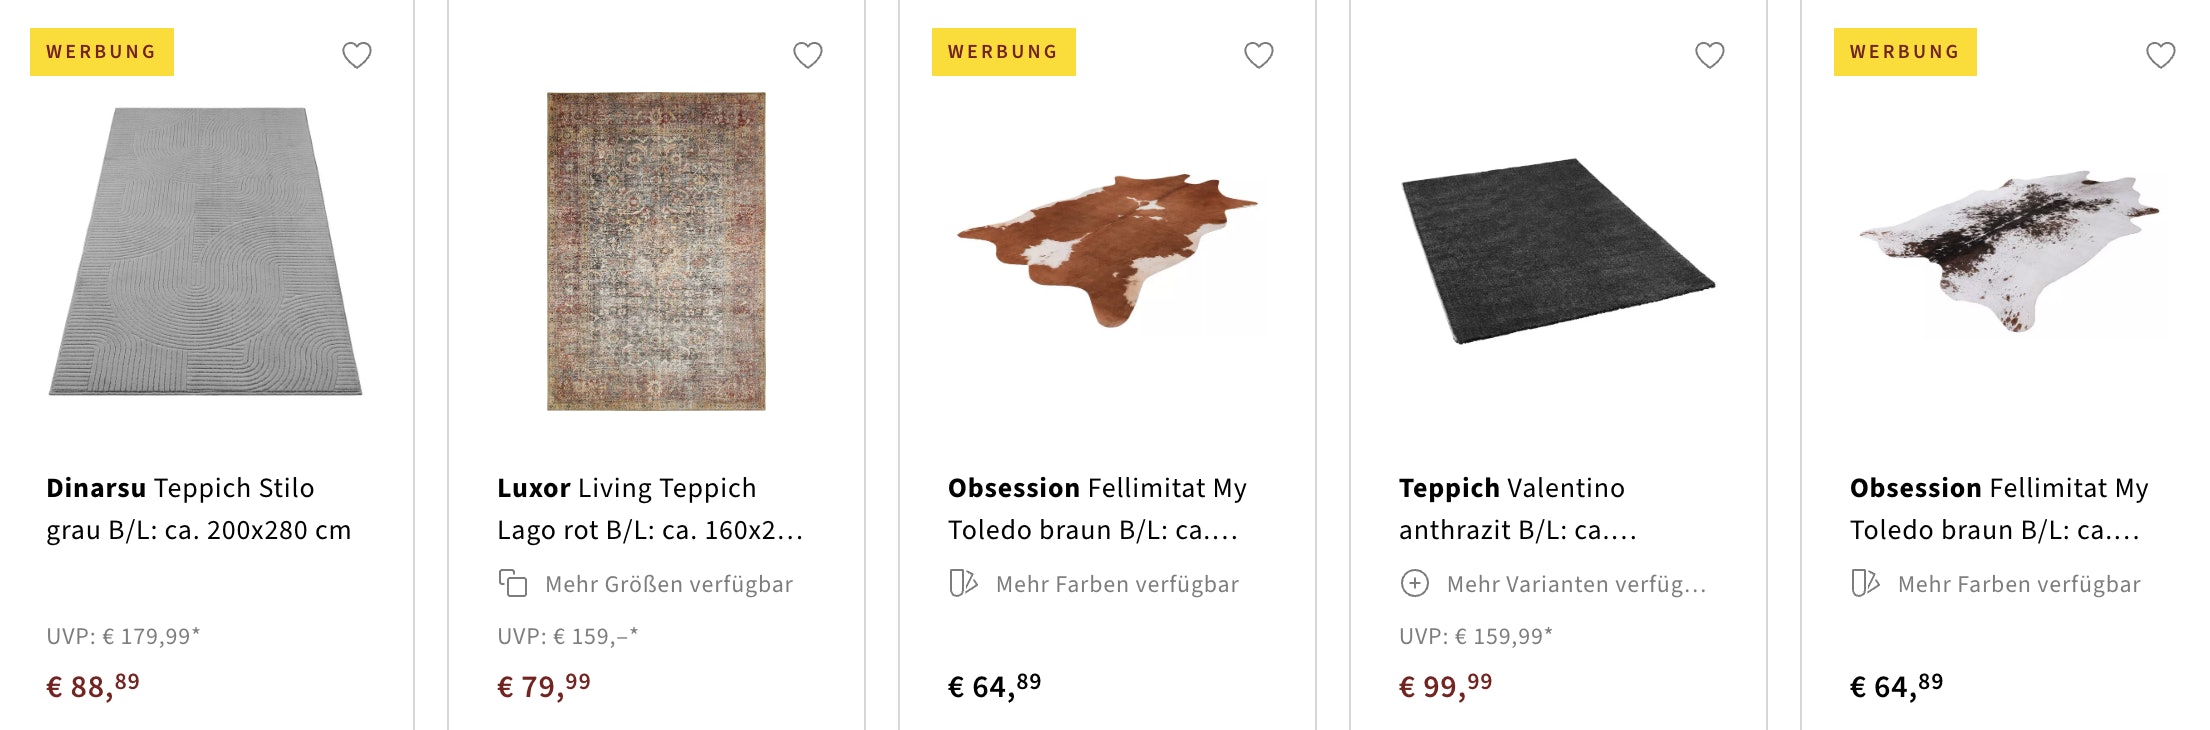Favorite the Dinarsu Stilo grau rug
The image size is (2210, 730).
coord(357,55)
